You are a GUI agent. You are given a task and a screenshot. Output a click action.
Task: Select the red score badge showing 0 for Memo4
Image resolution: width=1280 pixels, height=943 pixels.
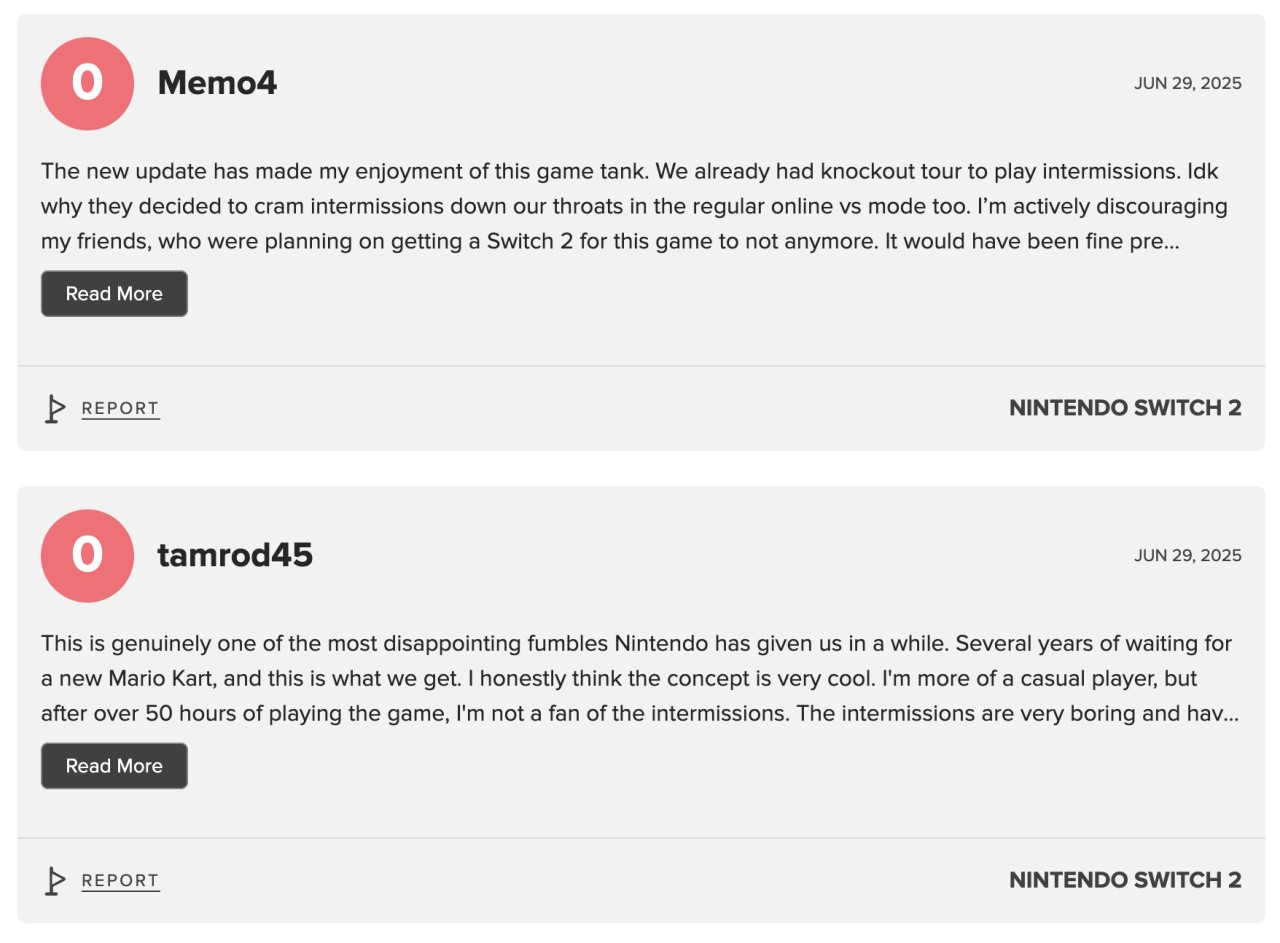87,84
